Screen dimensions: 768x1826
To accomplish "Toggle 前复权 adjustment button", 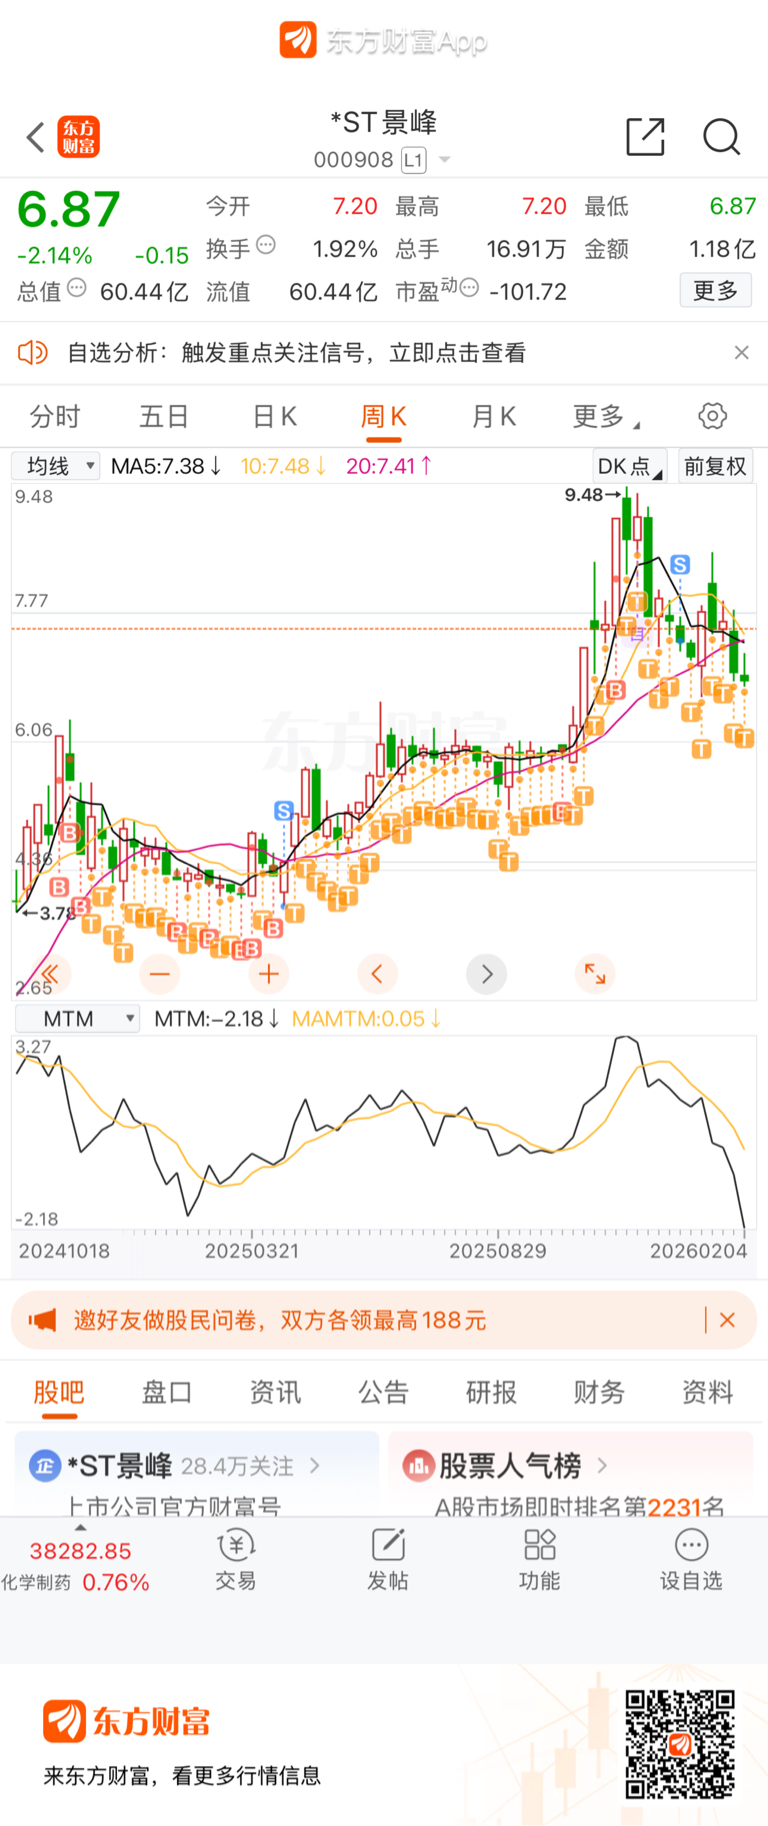I will click(715, 466).
